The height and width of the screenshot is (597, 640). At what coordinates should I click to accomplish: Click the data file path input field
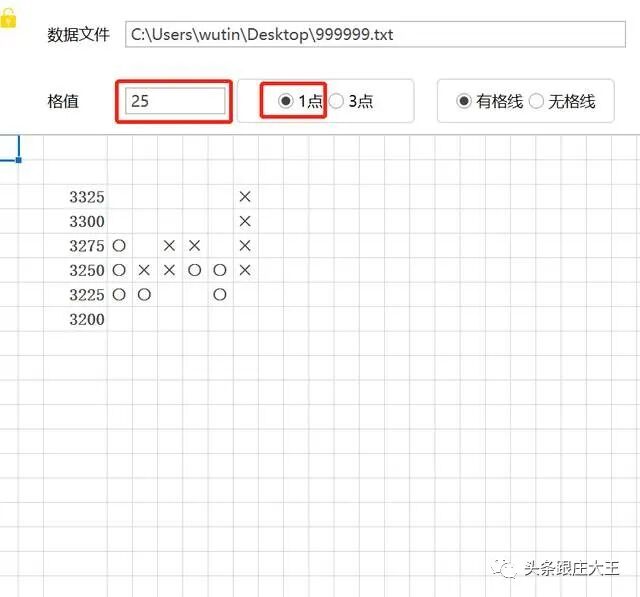coord(375,34)
